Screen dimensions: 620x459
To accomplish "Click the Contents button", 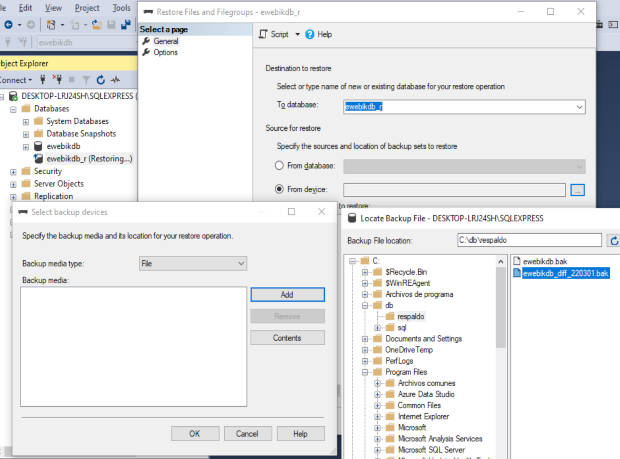I will (x=287, y=338).
